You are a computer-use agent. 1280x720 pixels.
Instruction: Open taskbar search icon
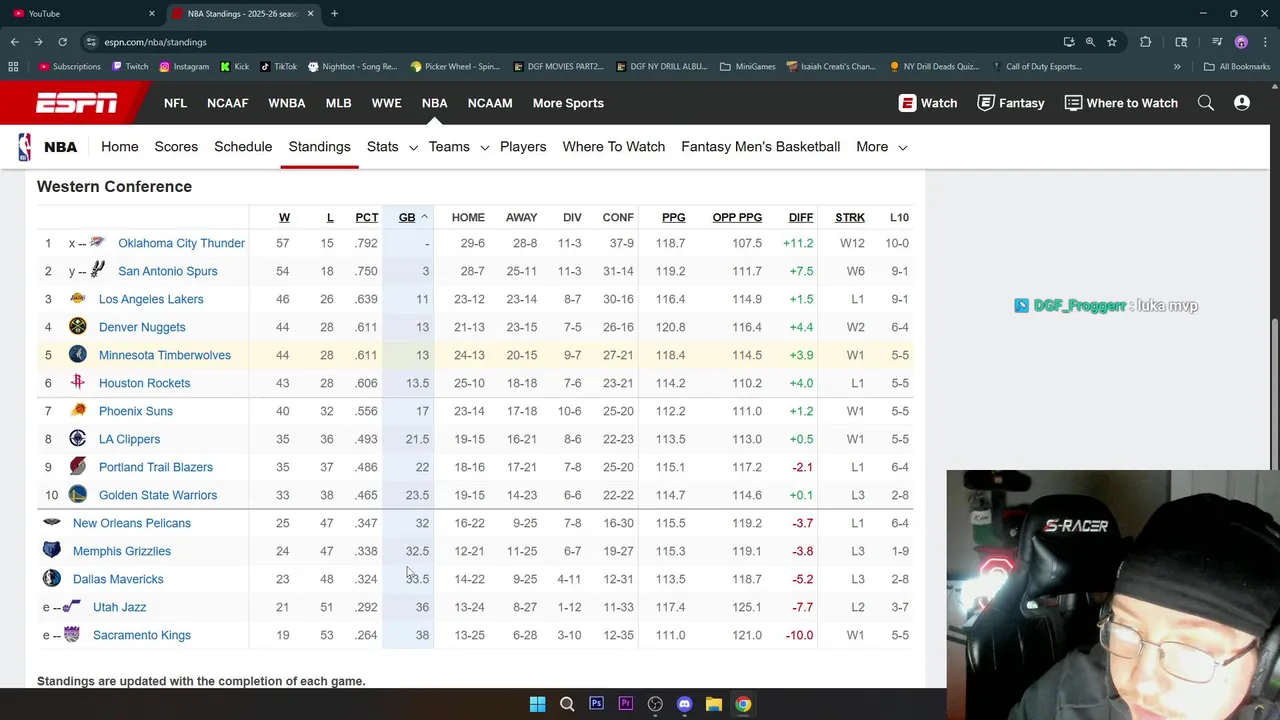click(x=567, y=704)
